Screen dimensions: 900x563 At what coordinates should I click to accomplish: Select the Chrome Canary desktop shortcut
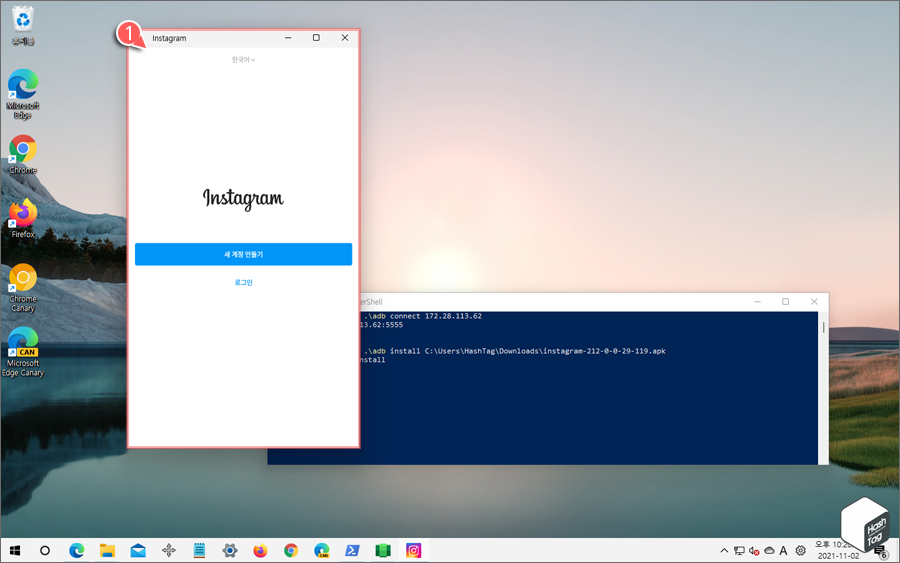coord(23,288)
